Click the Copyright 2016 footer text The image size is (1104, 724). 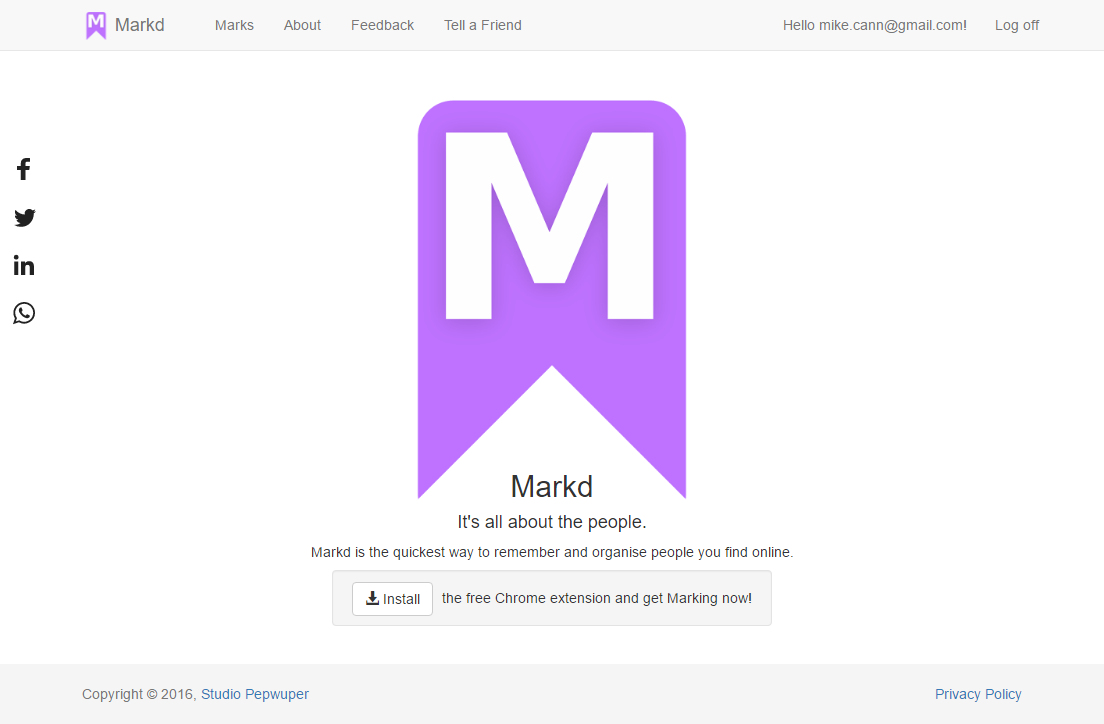pyautogui.click(x=139, y=694)
